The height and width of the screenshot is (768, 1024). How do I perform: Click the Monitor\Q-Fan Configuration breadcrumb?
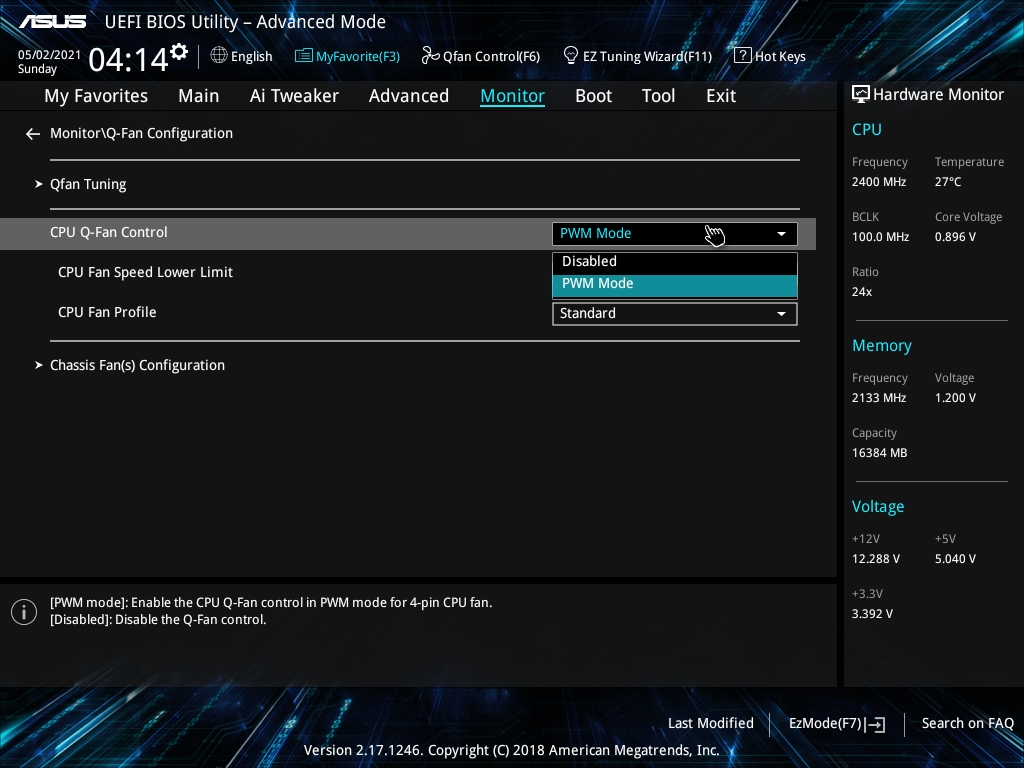pos(141,133)
